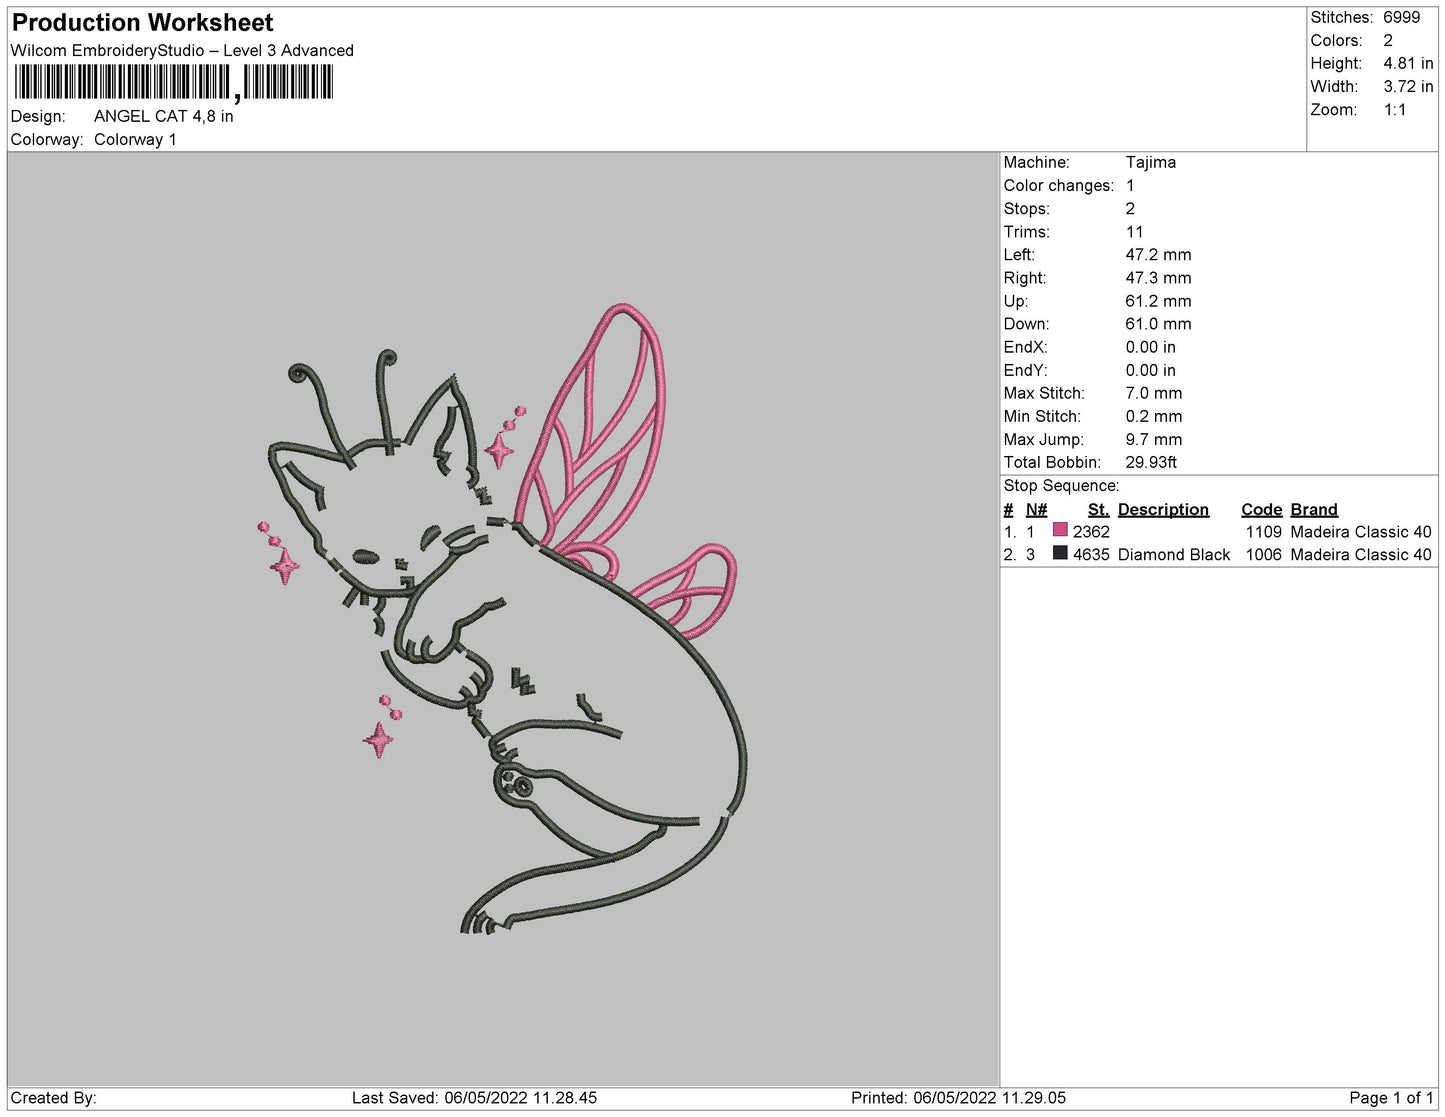
Task: Click the Stitches count value 6999
Action: point(1401,17)
